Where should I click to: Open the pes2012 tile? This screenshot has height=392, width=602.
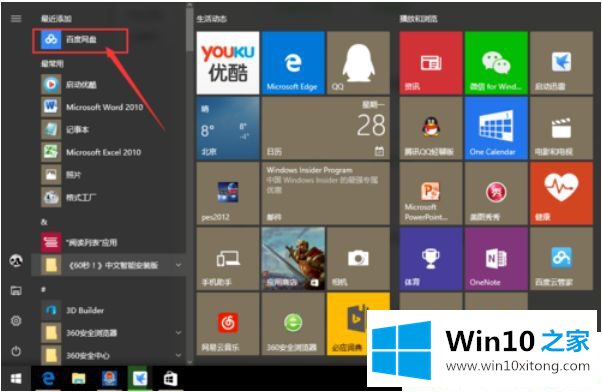228,193
